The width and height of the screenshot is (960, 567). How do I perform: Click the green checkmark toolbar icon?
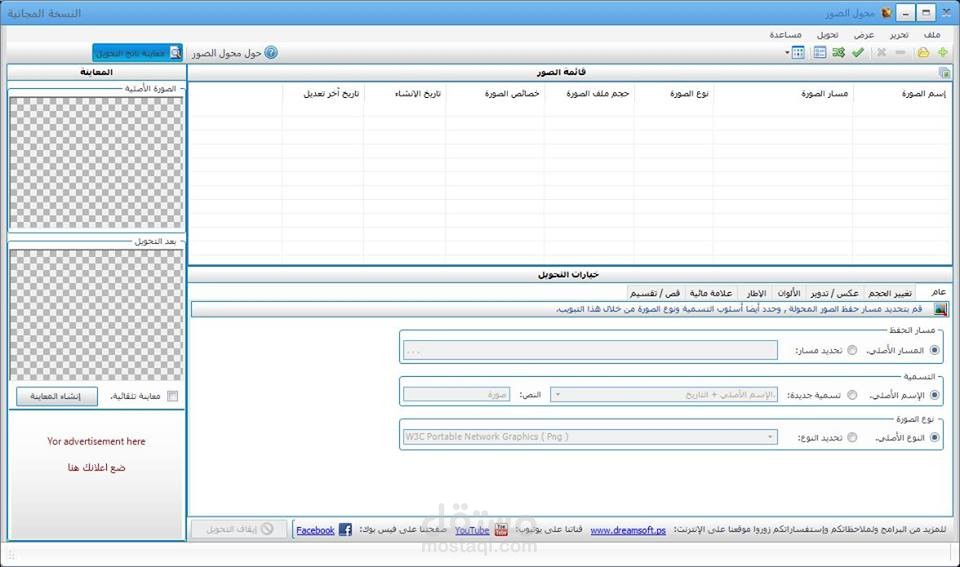point(858,53)
